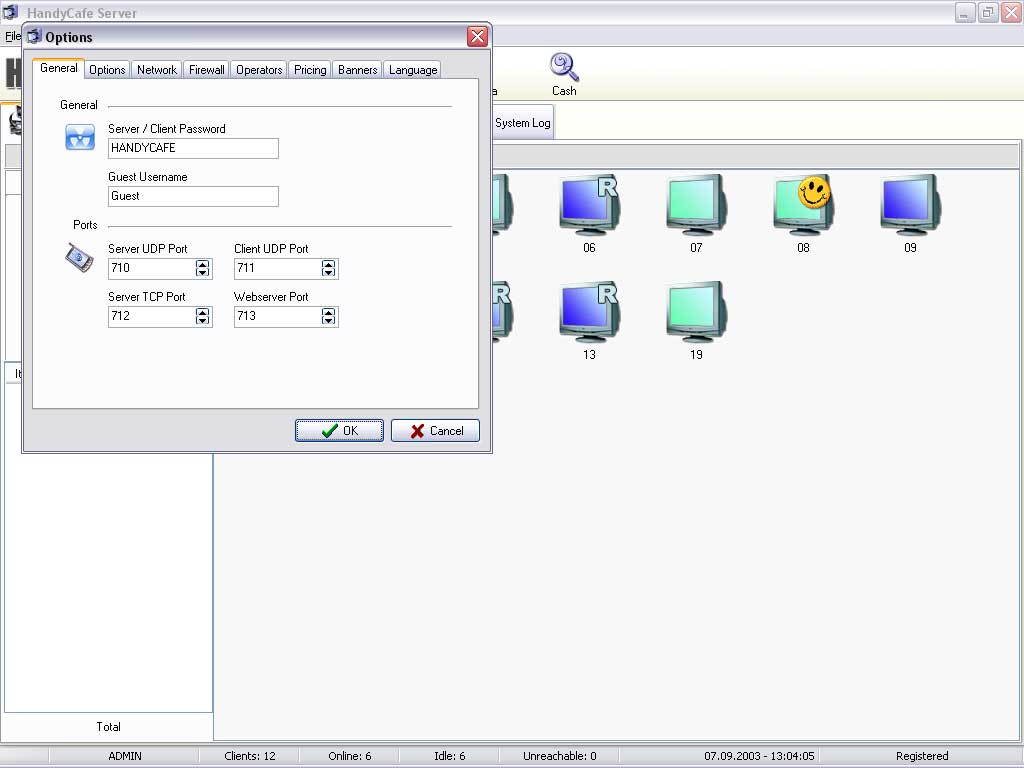
Task: Switch to the Options tab
Action: 107,70
